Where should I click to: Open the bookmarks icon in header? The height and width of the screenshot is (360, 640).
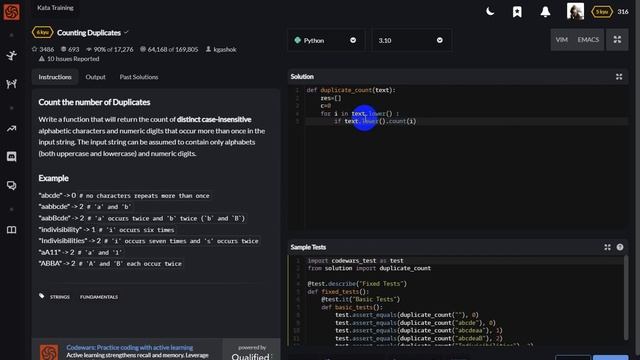pos(517,12)
